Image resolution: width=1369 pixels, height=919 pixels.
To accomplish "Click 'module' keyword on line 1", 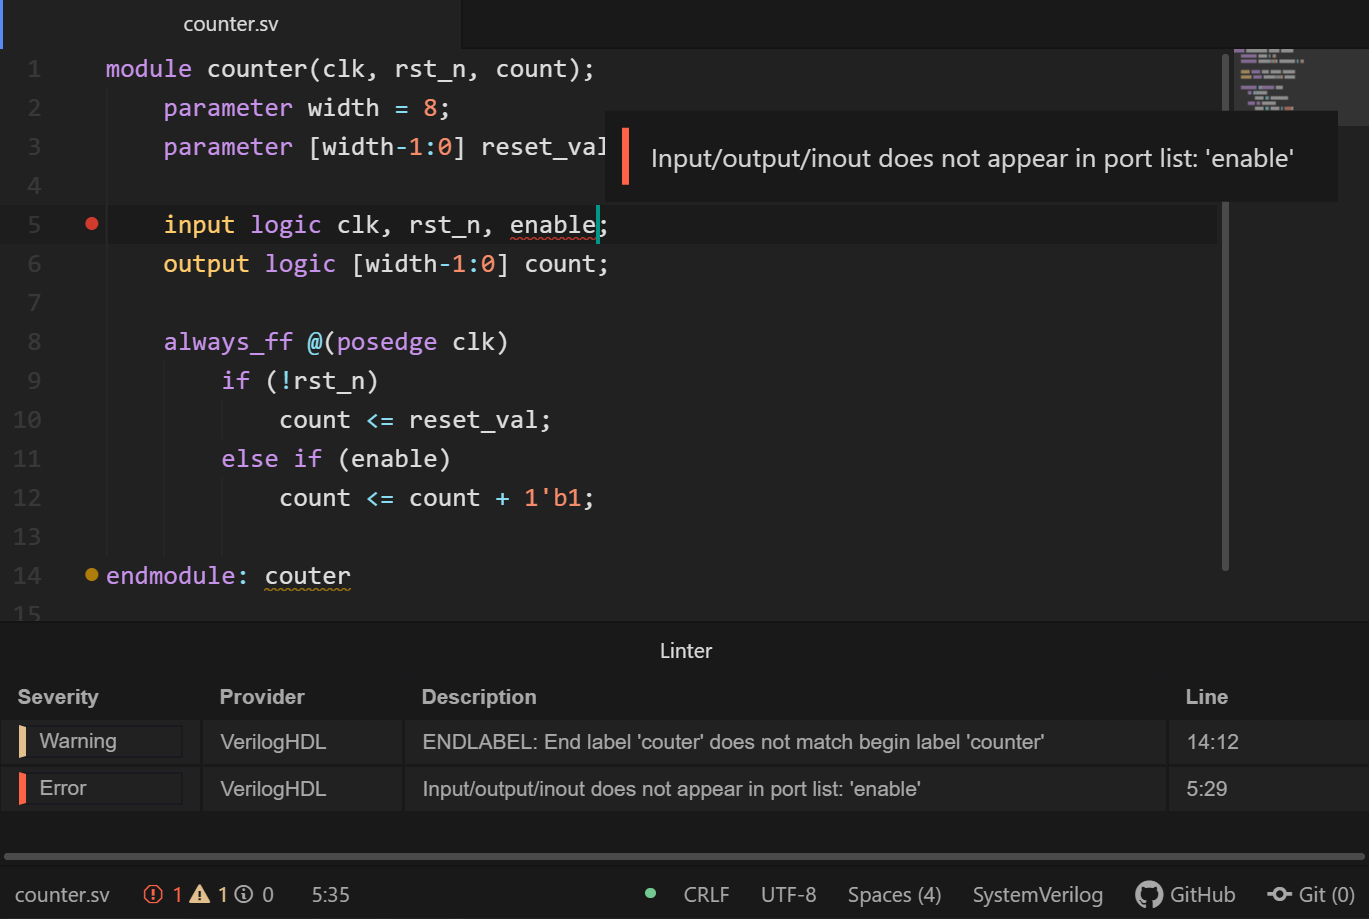I will (149, 69).
